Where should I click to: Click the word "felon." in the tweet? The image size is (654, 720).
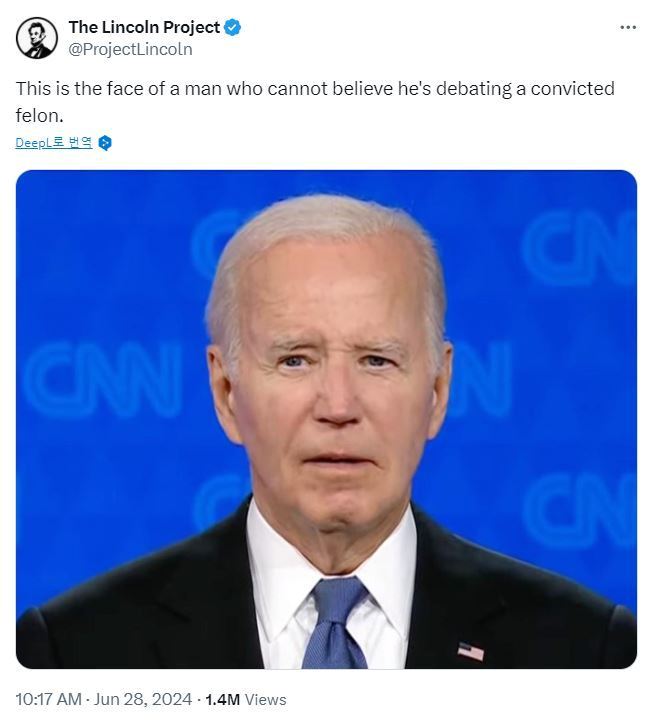point(40,115)
